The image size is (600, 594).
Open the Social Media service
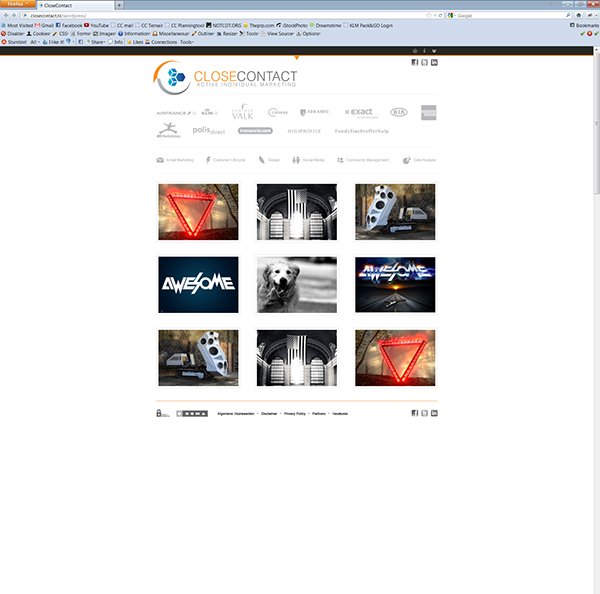pyautogui.click(x=308, y=160)
